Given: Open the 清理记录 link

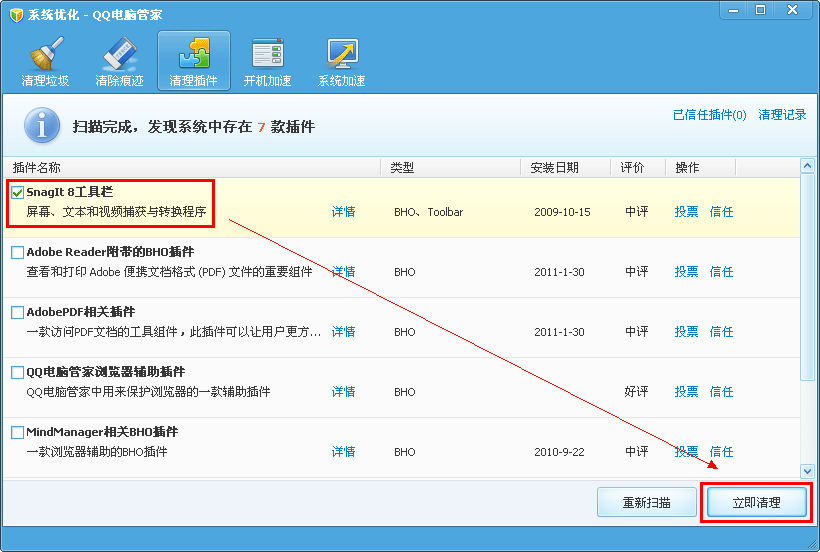Looking at the screenshot, I should pos(782,115).
